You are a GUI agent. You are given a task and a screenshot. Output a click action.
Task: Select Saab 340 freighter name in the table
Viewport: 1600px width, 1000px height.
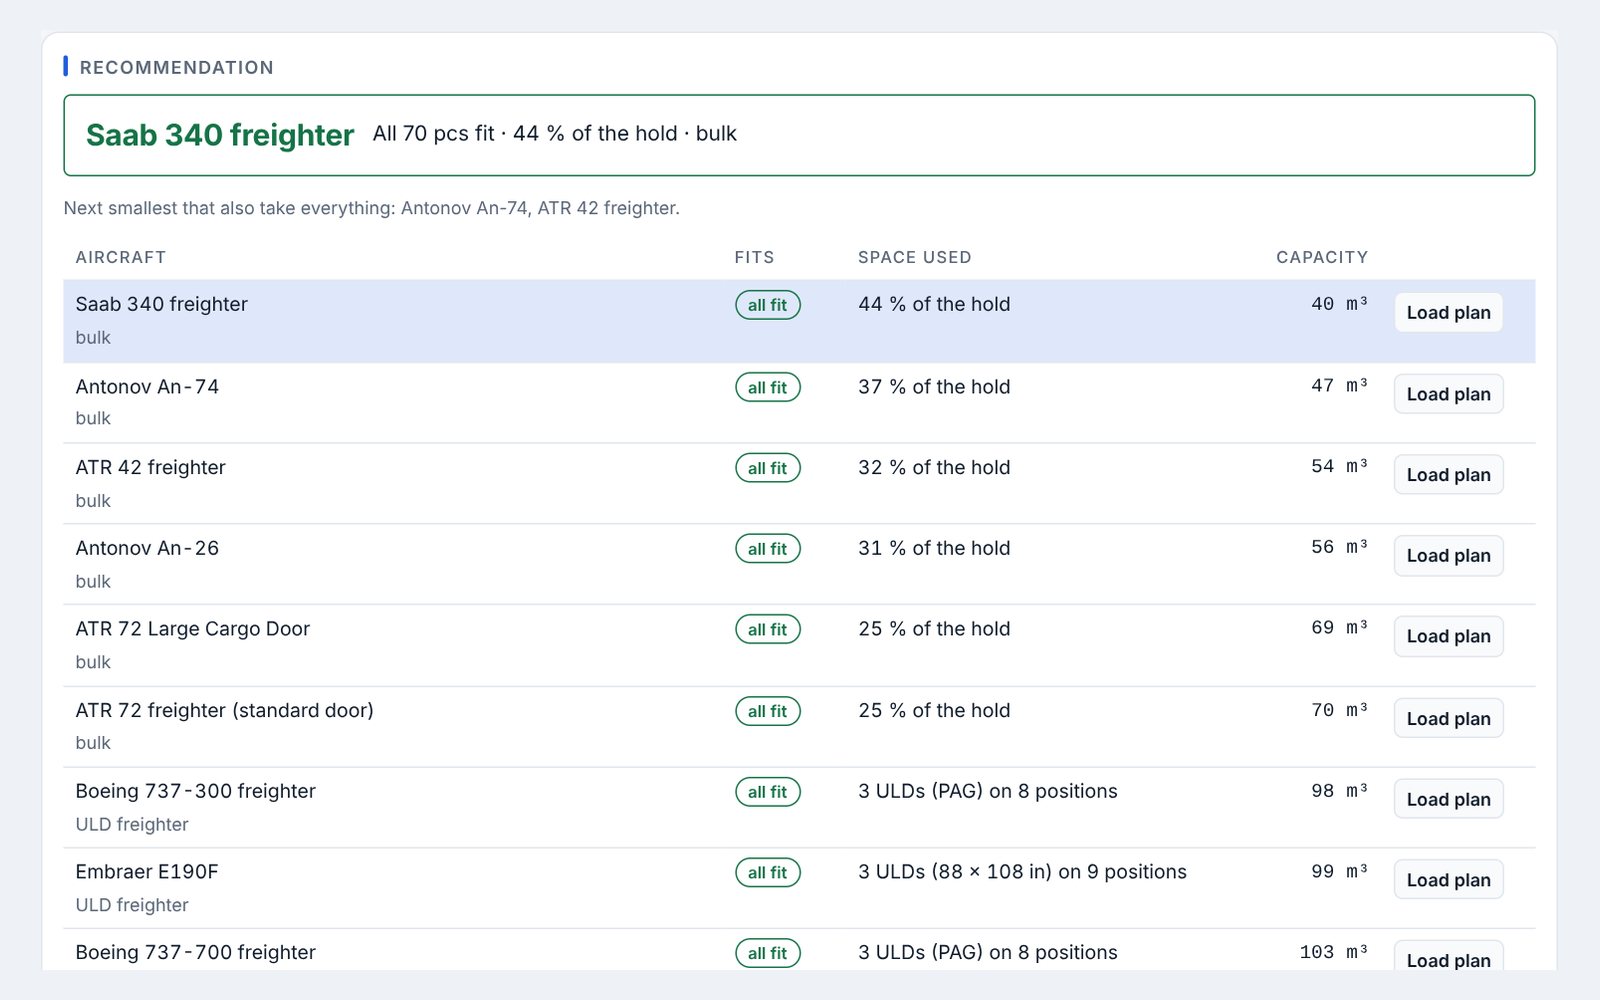point(162,304)
